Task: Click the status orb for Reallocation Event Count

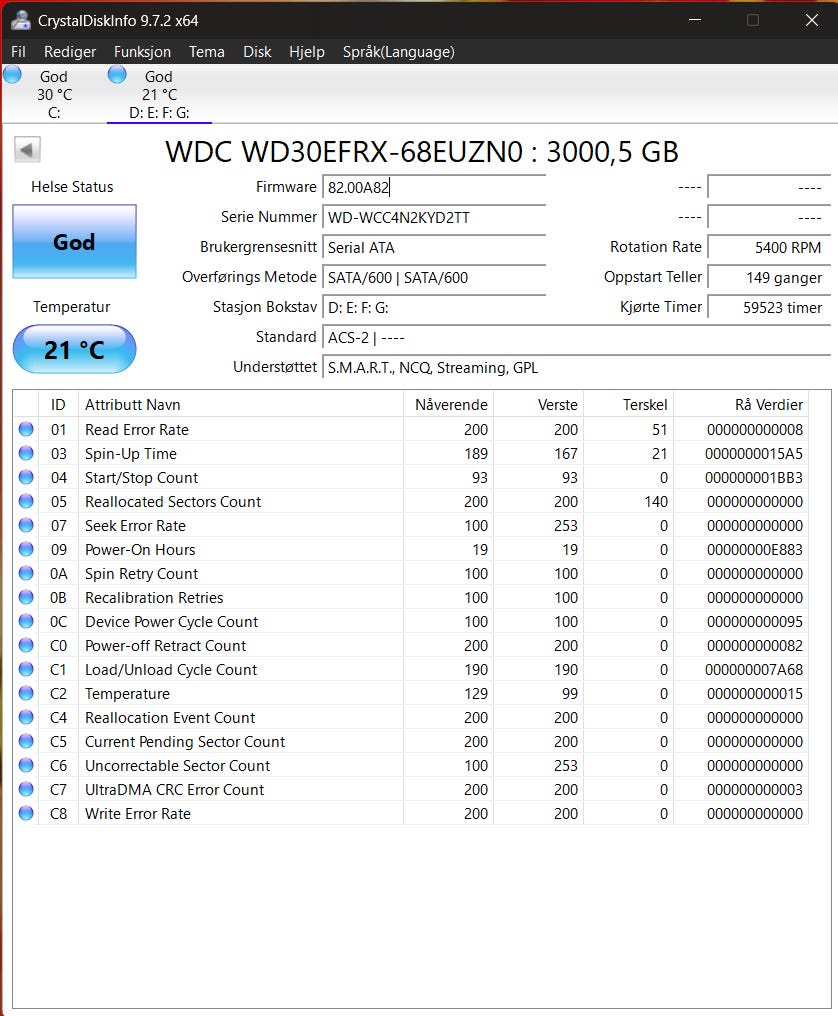Action: [26, 717]
